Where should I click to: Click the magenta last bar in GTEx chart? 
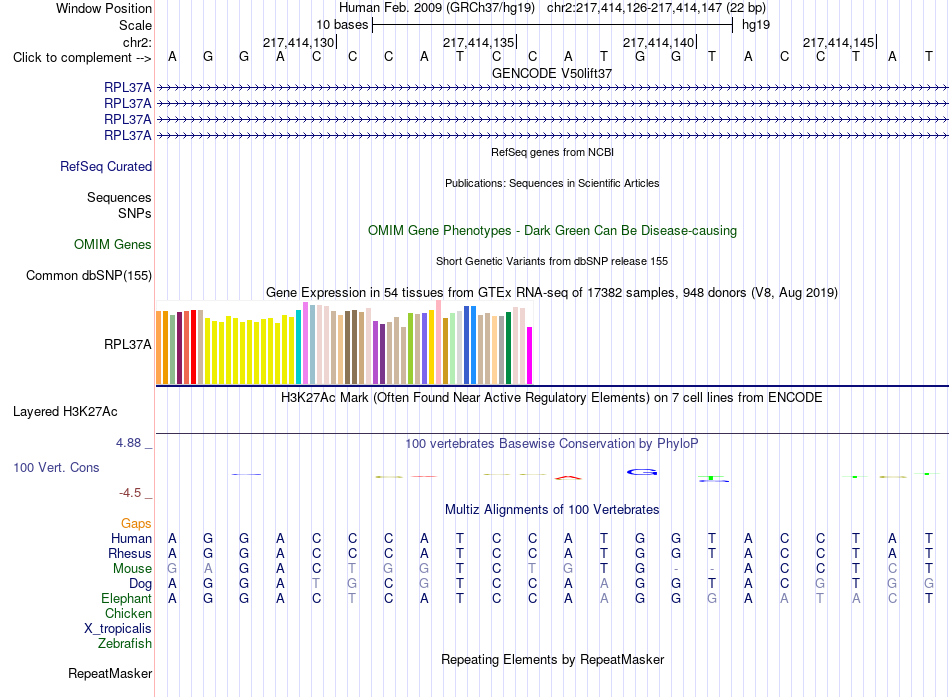coord(530,356)
